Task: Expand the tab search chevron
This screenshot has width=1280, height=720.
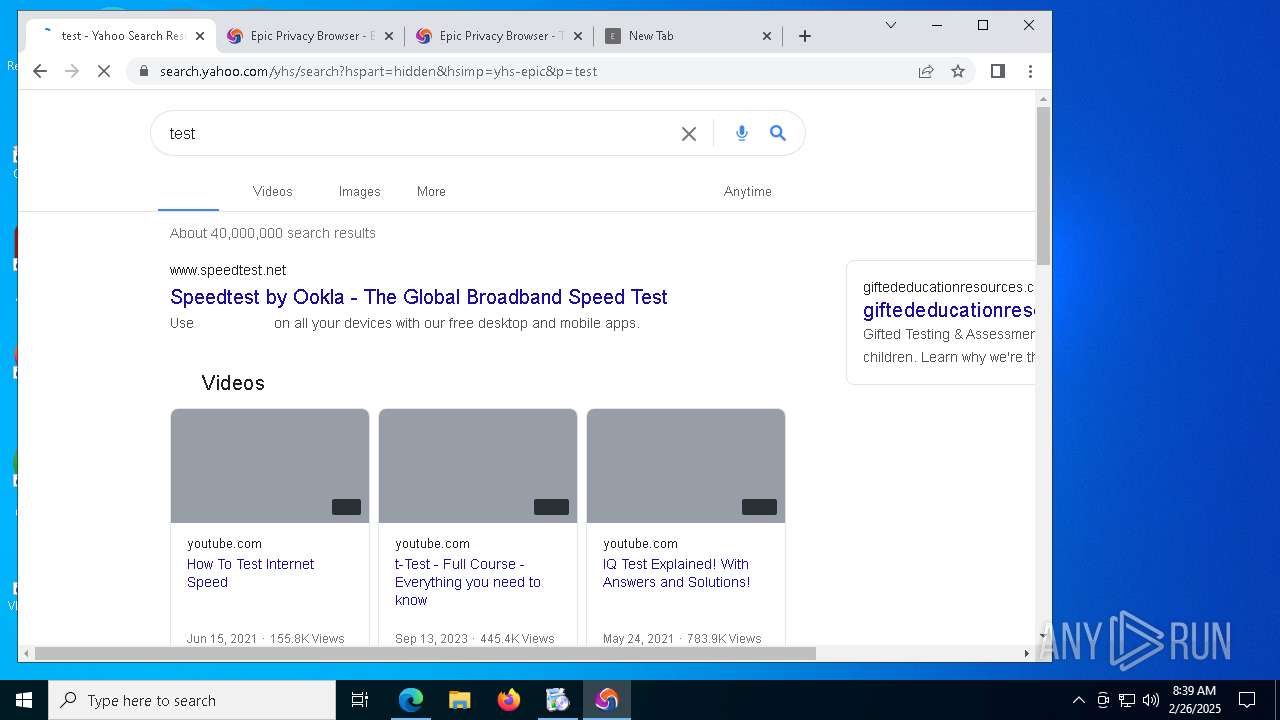Action: [891, 25]
